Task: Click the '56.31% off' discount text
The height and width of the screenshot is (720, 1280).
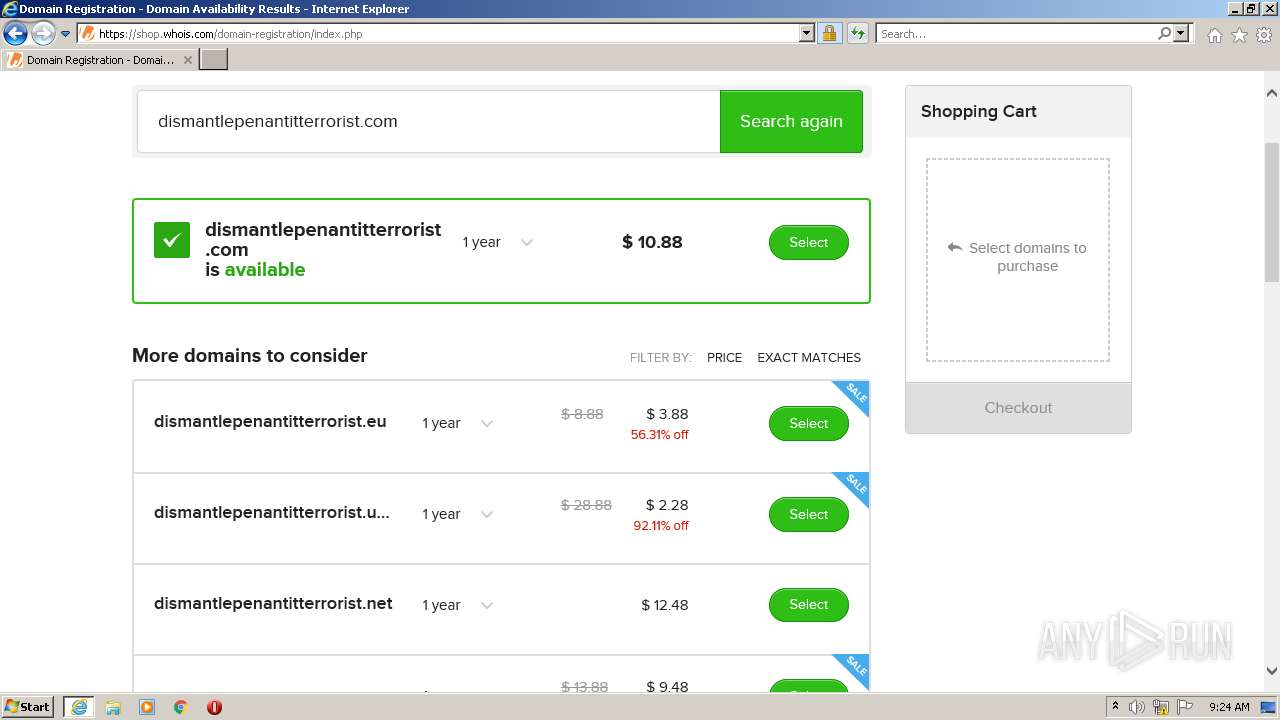Action: click(659, 435)
